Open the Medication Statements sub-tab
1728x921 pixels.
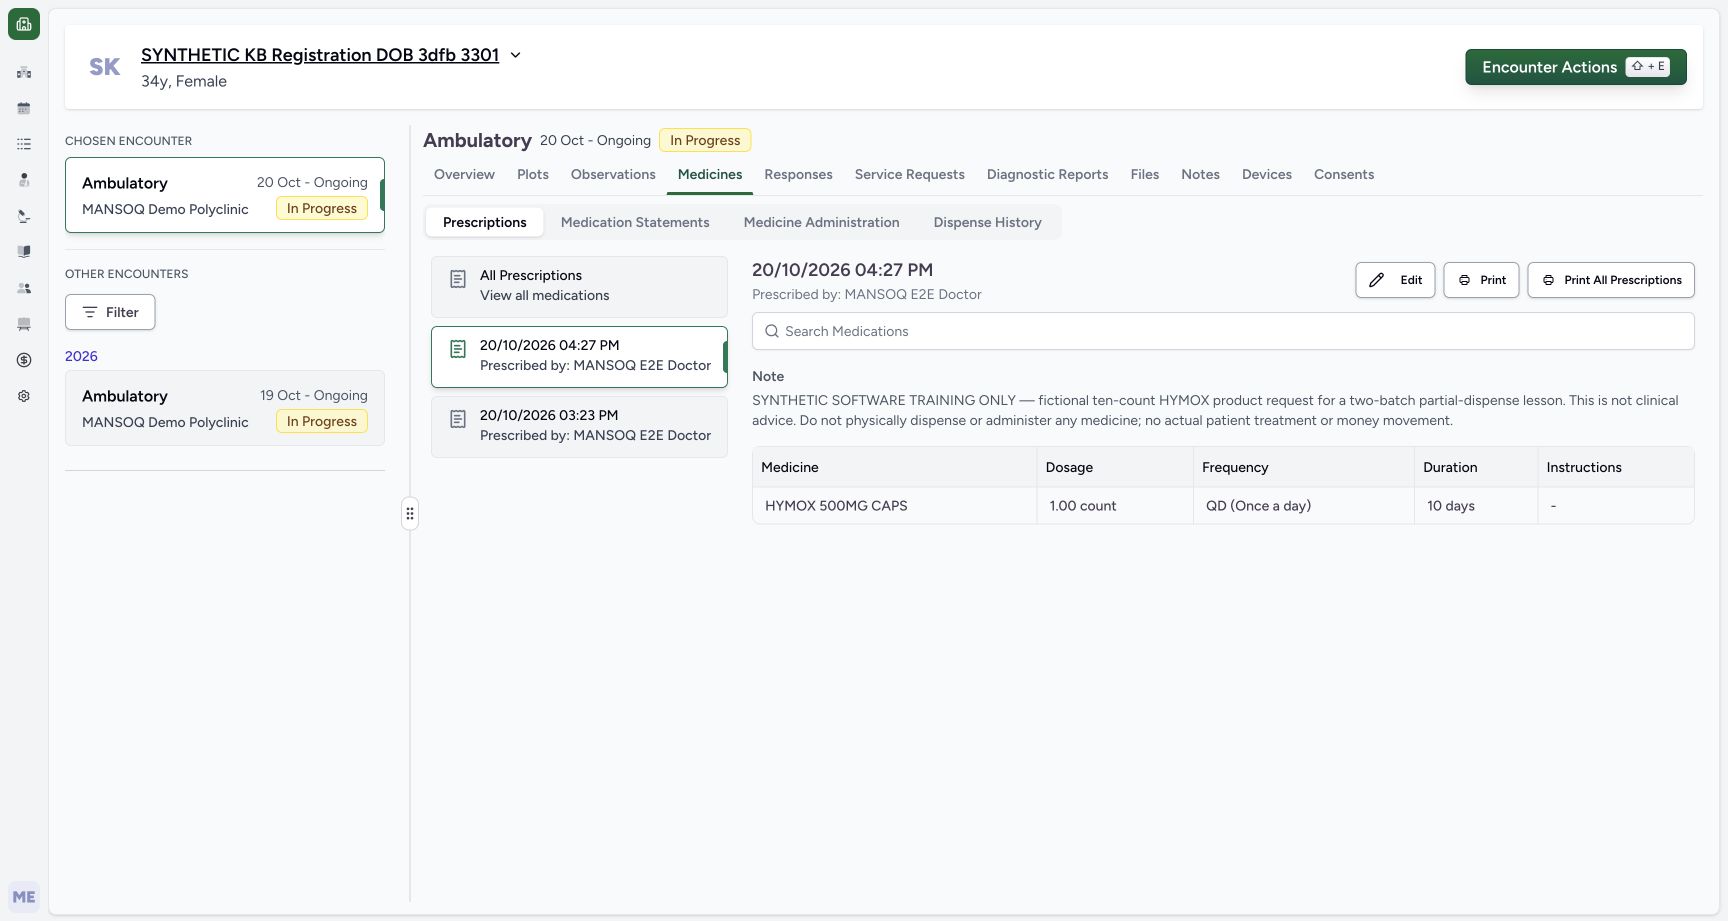(635, 222)
